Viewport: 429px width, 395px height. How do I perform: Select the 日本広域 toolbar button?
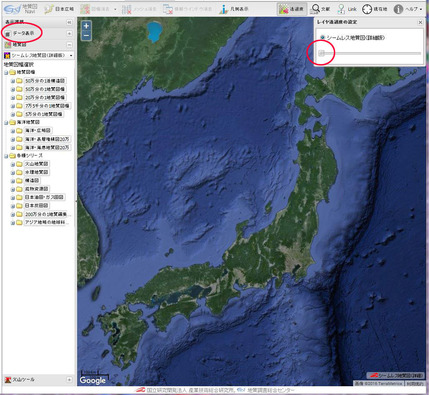point(59,9)
